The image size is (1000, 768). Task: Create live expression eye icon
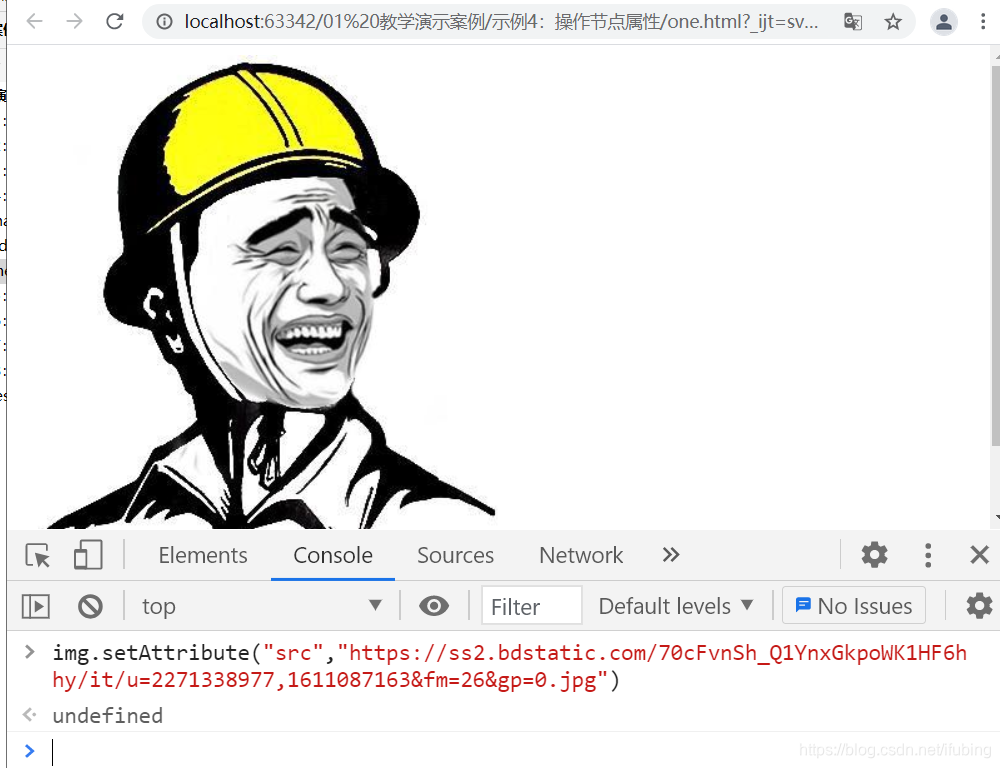(x=434, y=606)
